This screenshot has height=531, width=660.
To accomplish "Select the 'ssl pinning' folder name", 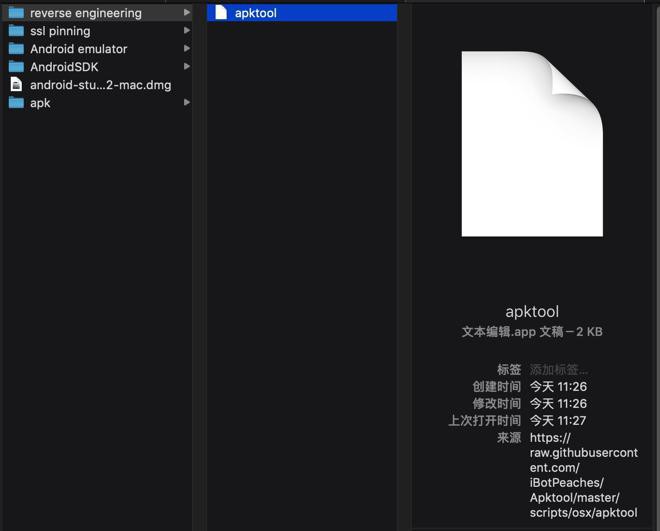I will 60,31.
